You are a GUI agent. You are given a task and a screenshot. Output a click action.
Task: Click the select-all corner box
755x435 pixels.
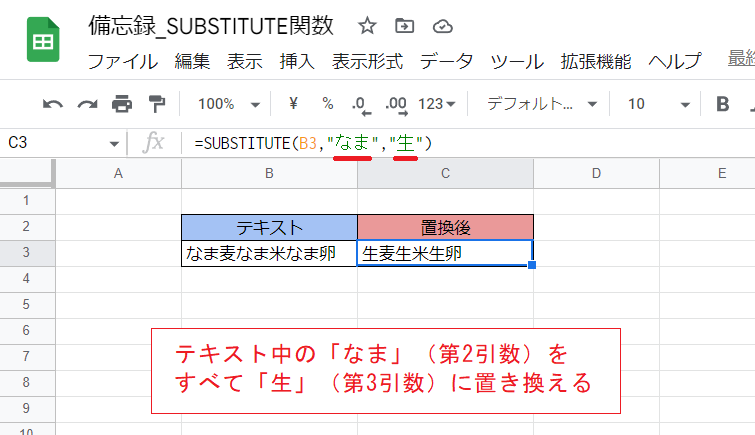27,172
